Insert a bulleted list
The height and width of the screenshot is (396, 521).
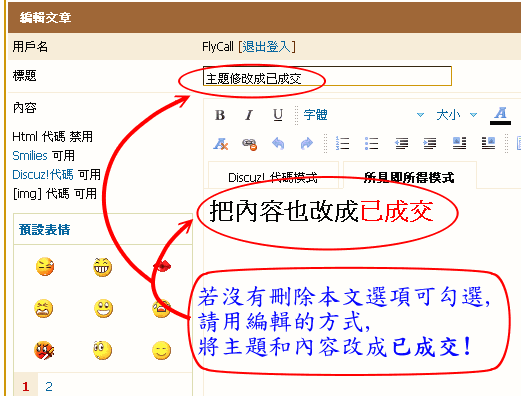pyautogui.click(x=371, y=143)
